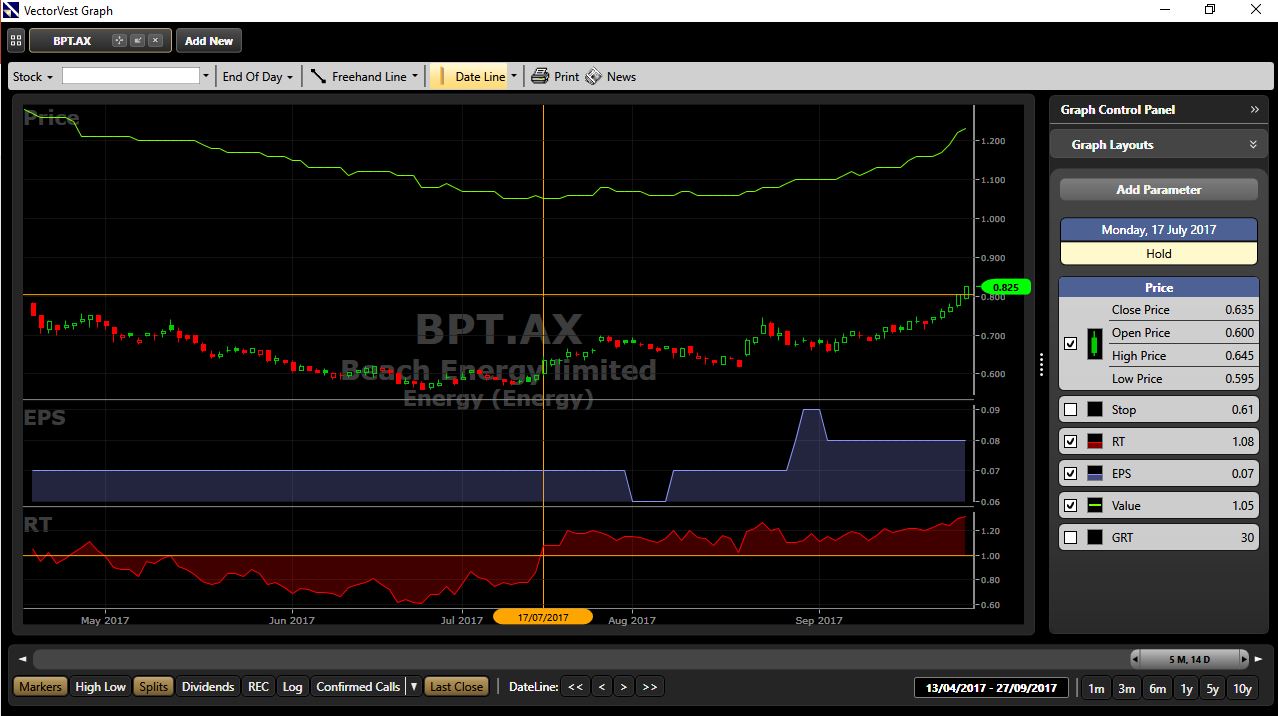Click the date range 13/04/2017 - 27/09/2017 field

tap(992, 688)
